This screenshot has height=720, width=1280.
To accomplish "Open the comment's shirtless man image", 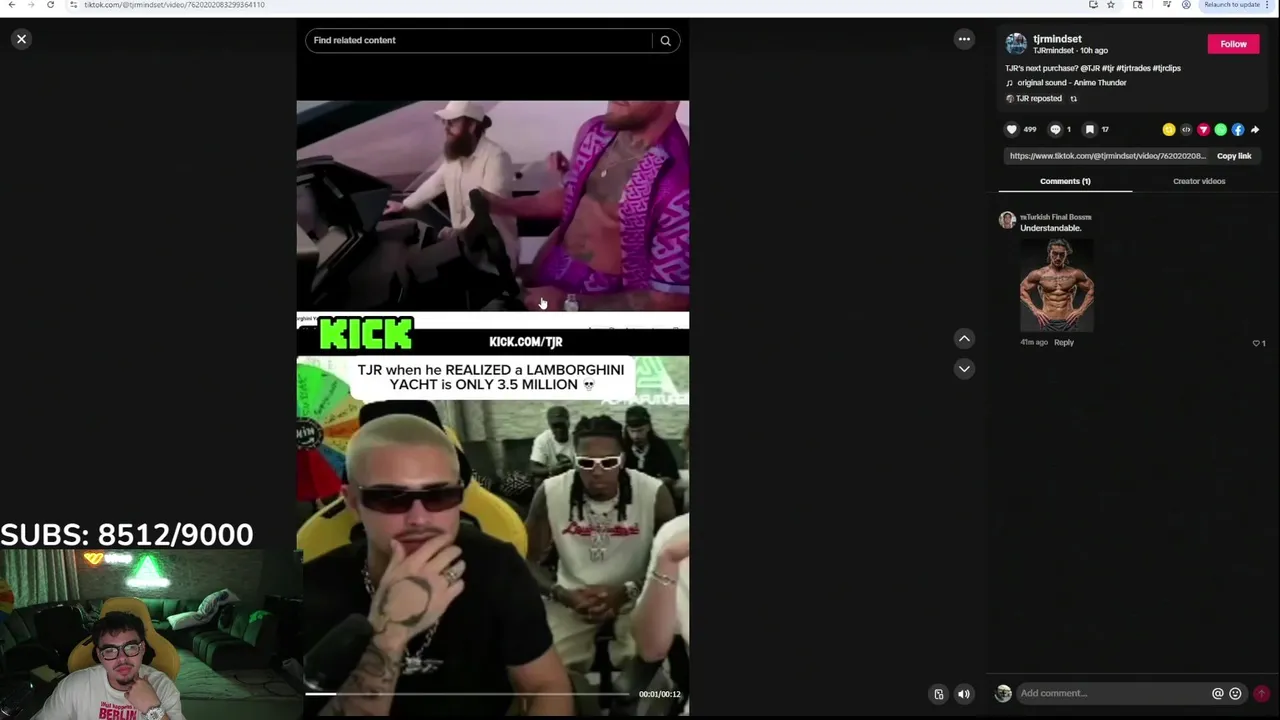I will pos(1057,285).
